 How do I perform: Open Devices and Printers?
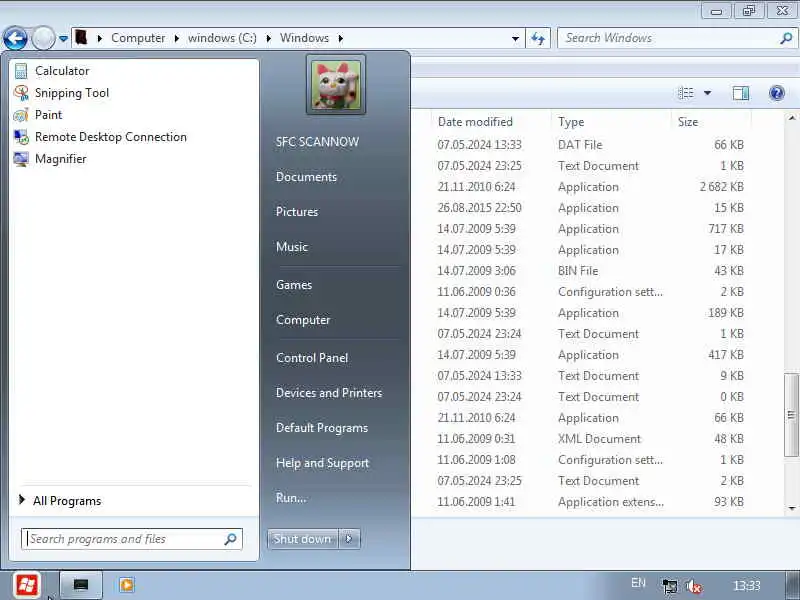tap(329, 393)
